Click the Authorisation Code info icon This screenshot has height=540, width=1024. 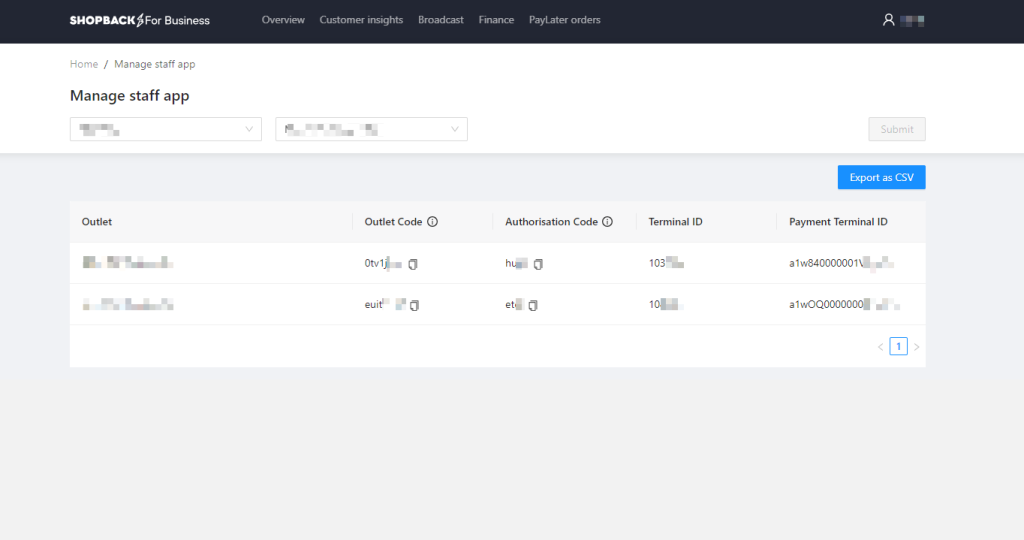607,222
